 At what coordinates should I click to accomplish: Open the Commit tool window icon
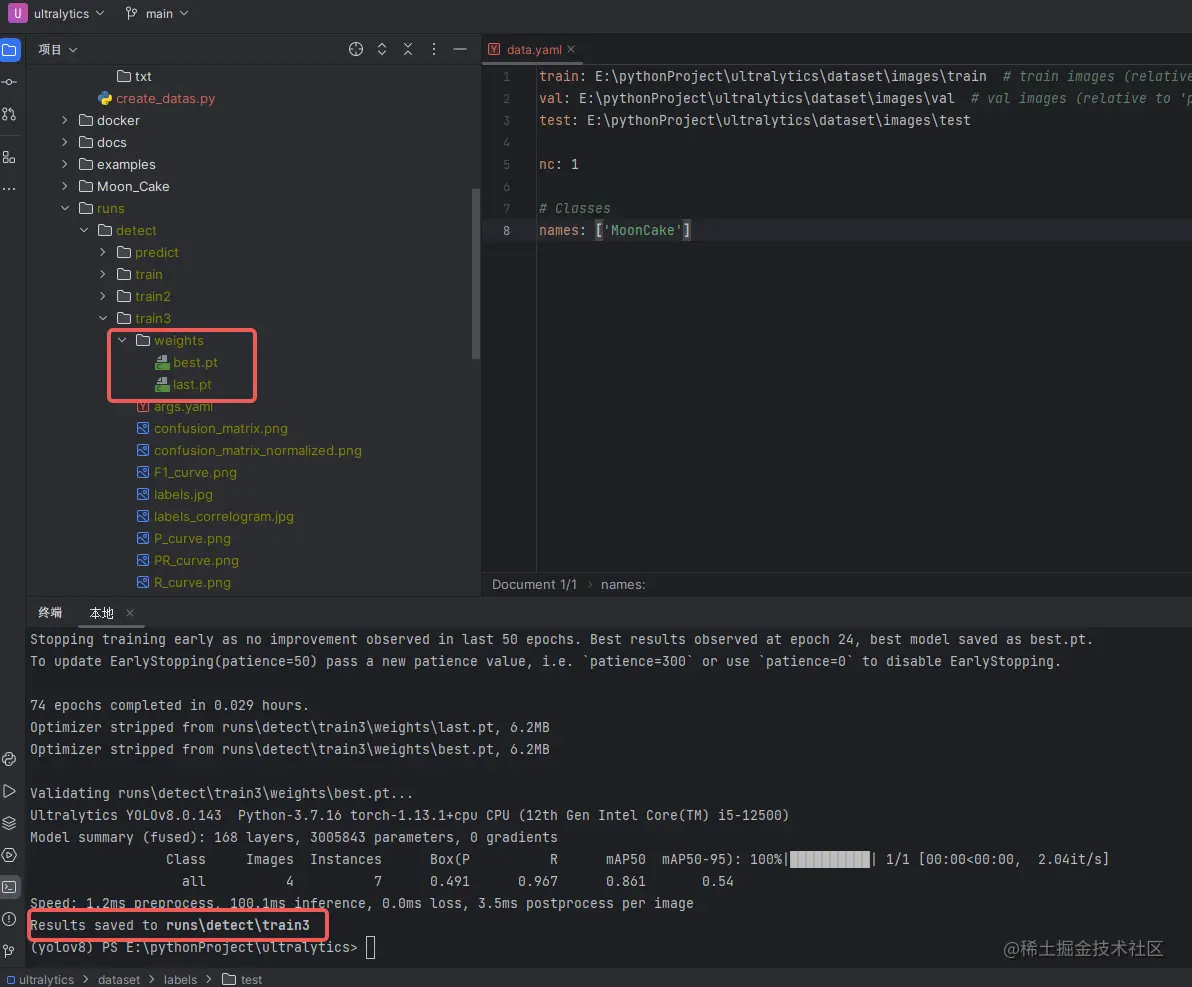9,82
